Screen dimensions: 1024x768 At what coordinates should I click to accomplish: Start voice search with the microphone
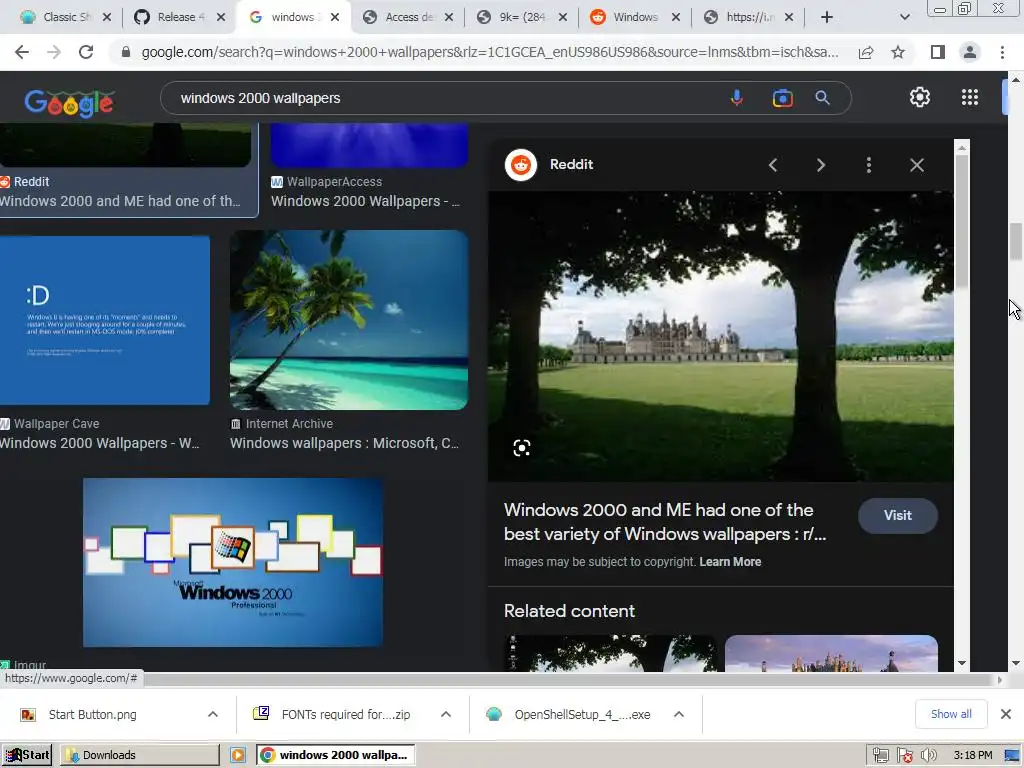[x=737, y=98]
